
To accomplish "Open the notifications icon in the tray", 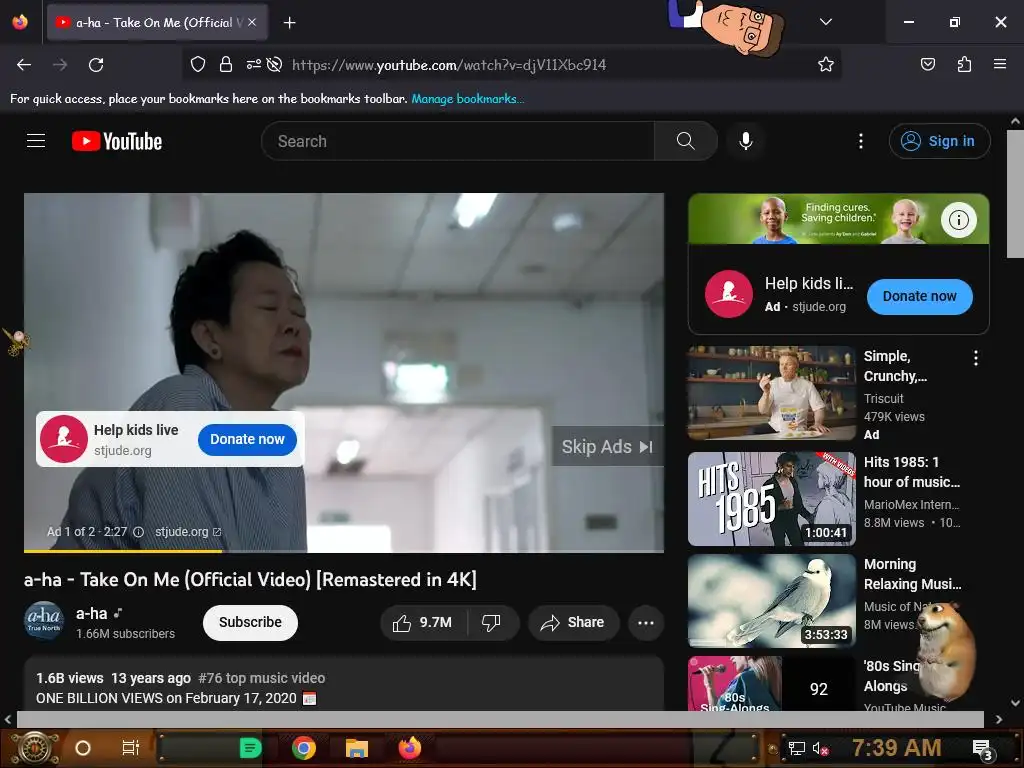I will click(982, 749).
